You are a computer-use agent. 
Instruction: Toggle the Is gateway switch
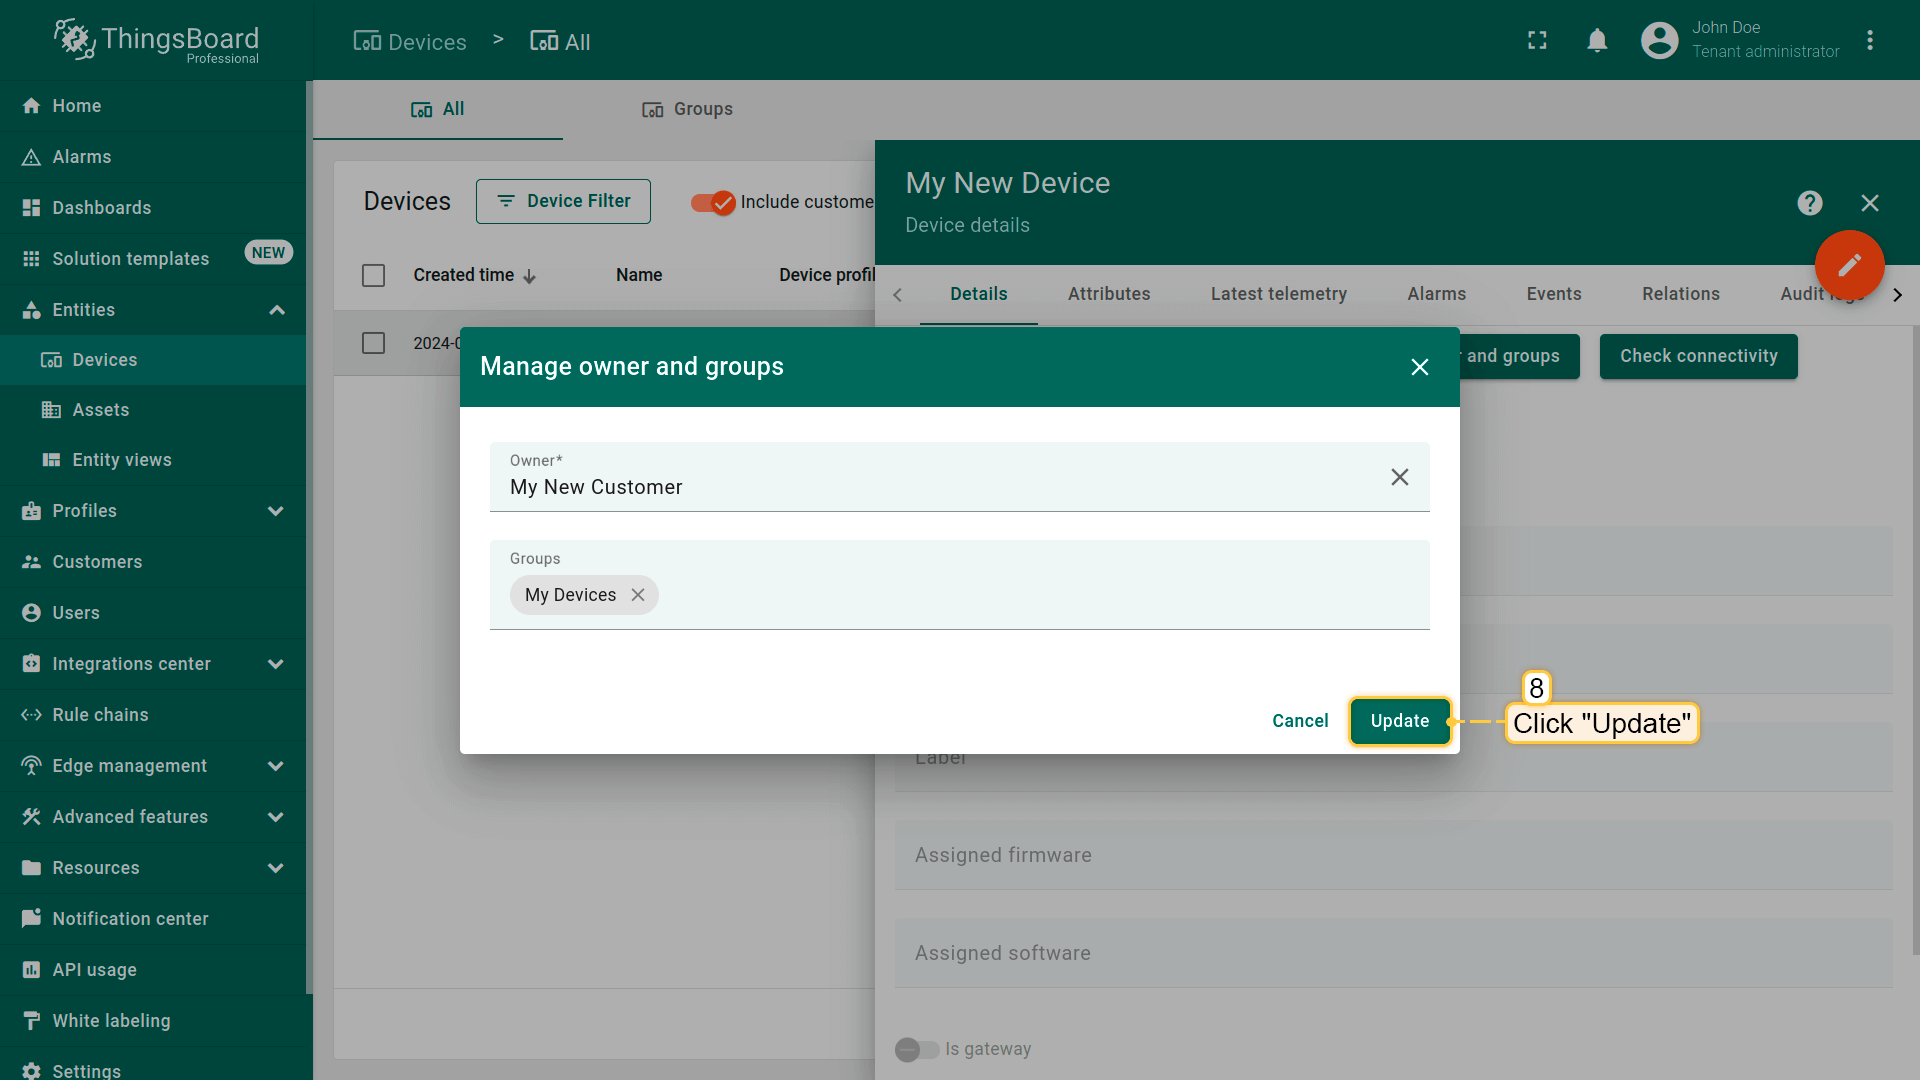916,1049
